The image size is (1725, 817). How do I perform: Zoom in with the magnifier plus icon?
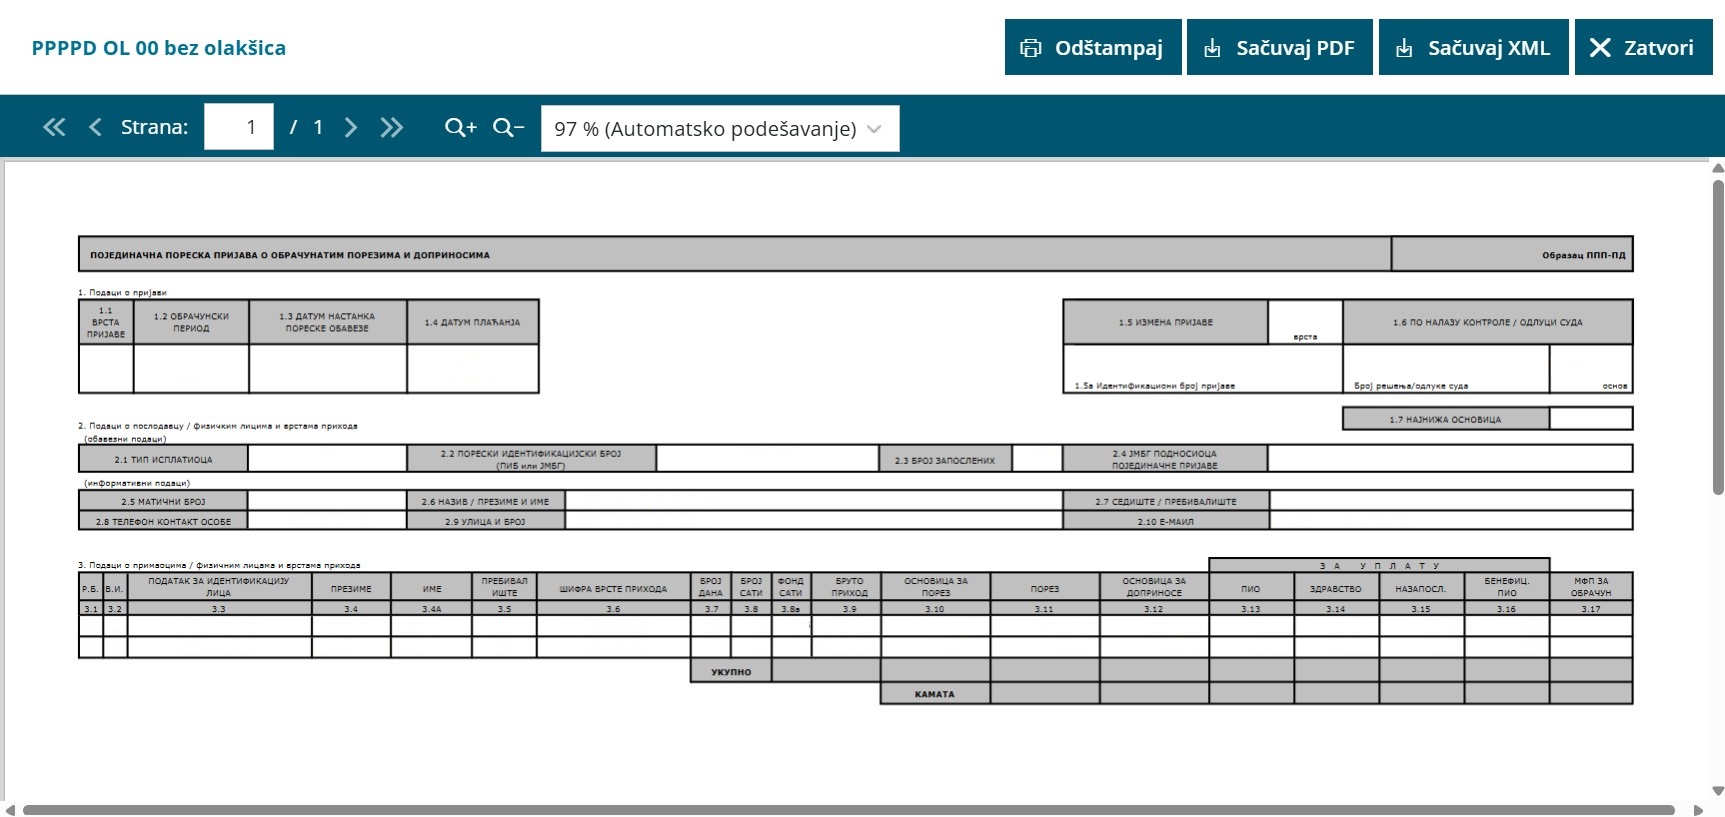[460, 127]
